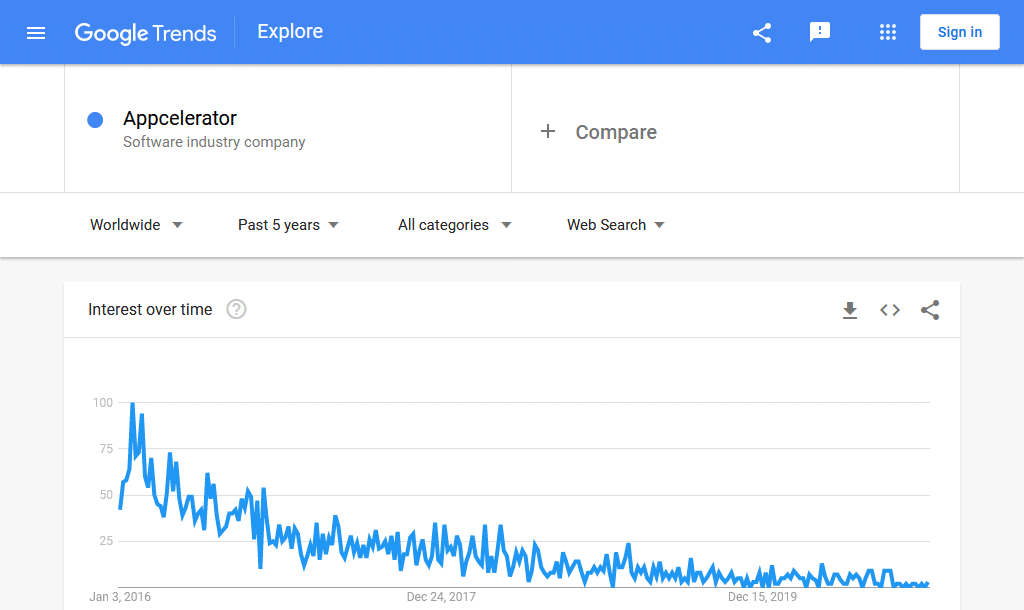Click the blue dot beside Appcelerator
Screen dimensions: 1024x610
click(95, 119)
